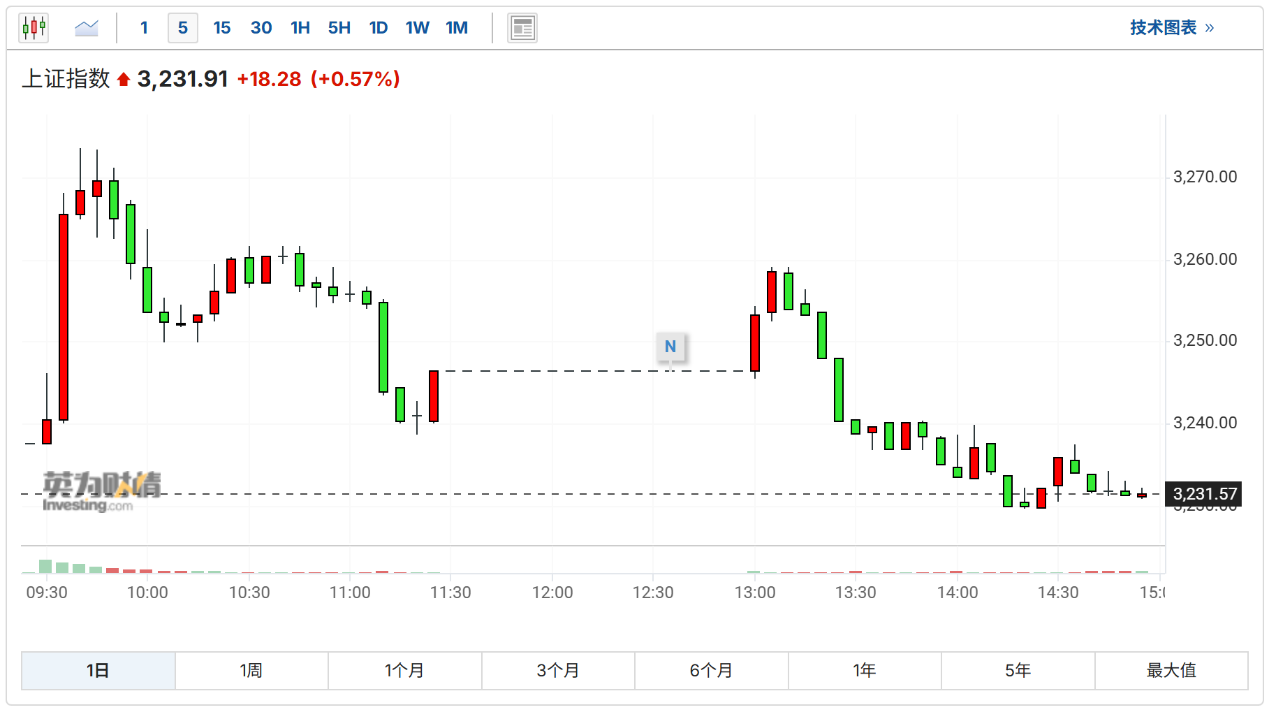Select the 5 minute interval
1269x712 pixels.
point(182,28)
